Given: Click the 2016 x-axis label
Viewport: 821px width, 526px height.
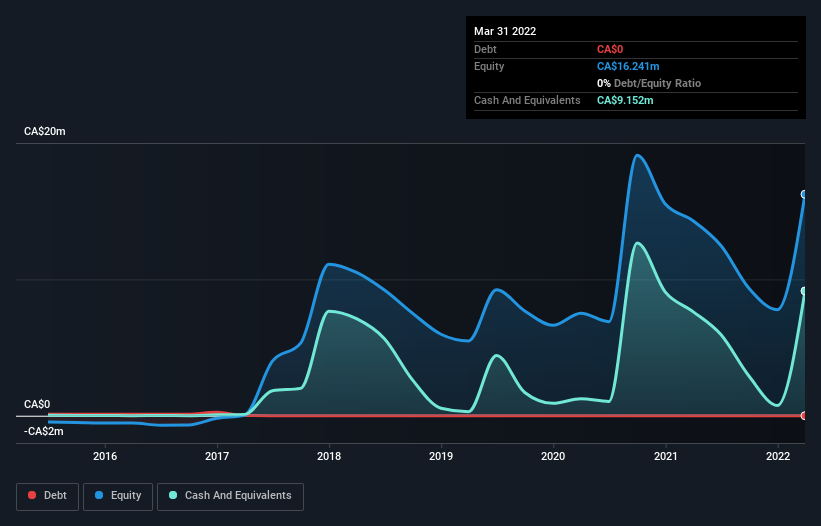Looking at the screenshot, I should click(x=105, y=456).
